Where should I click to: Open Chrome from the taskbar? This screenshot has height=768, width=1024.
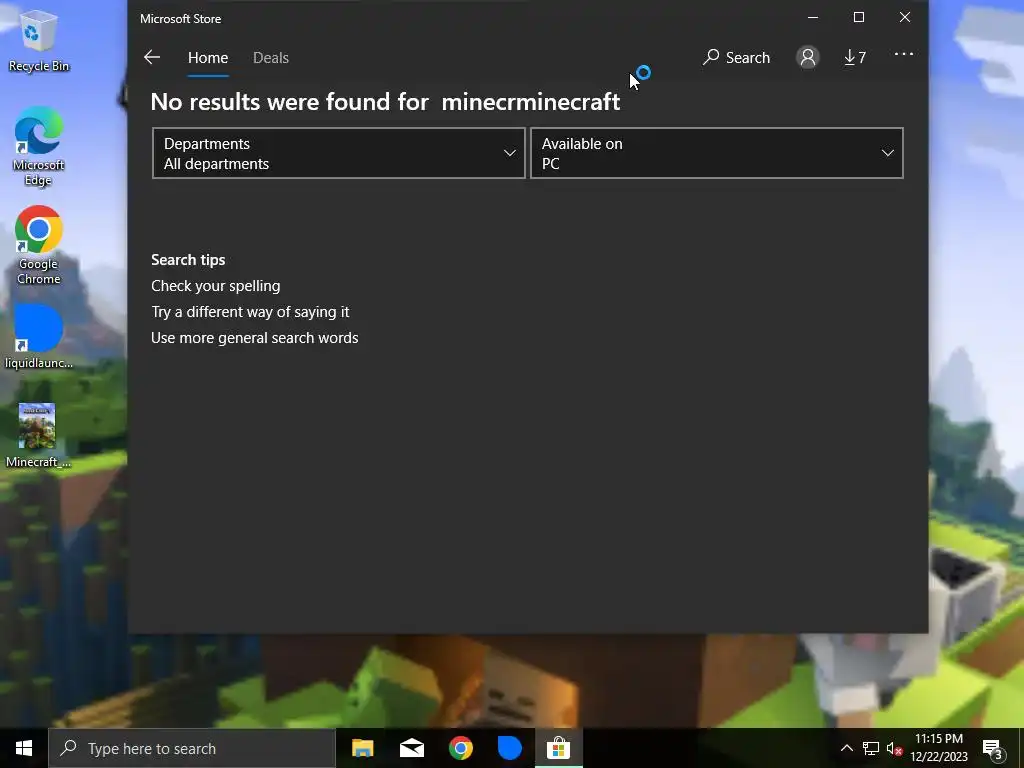(460, 748)
